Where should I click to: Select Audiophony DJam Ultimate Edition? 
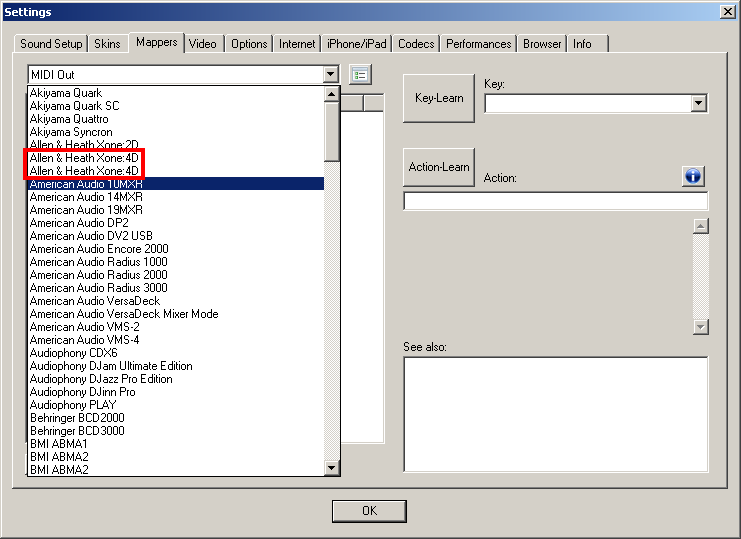176,366
